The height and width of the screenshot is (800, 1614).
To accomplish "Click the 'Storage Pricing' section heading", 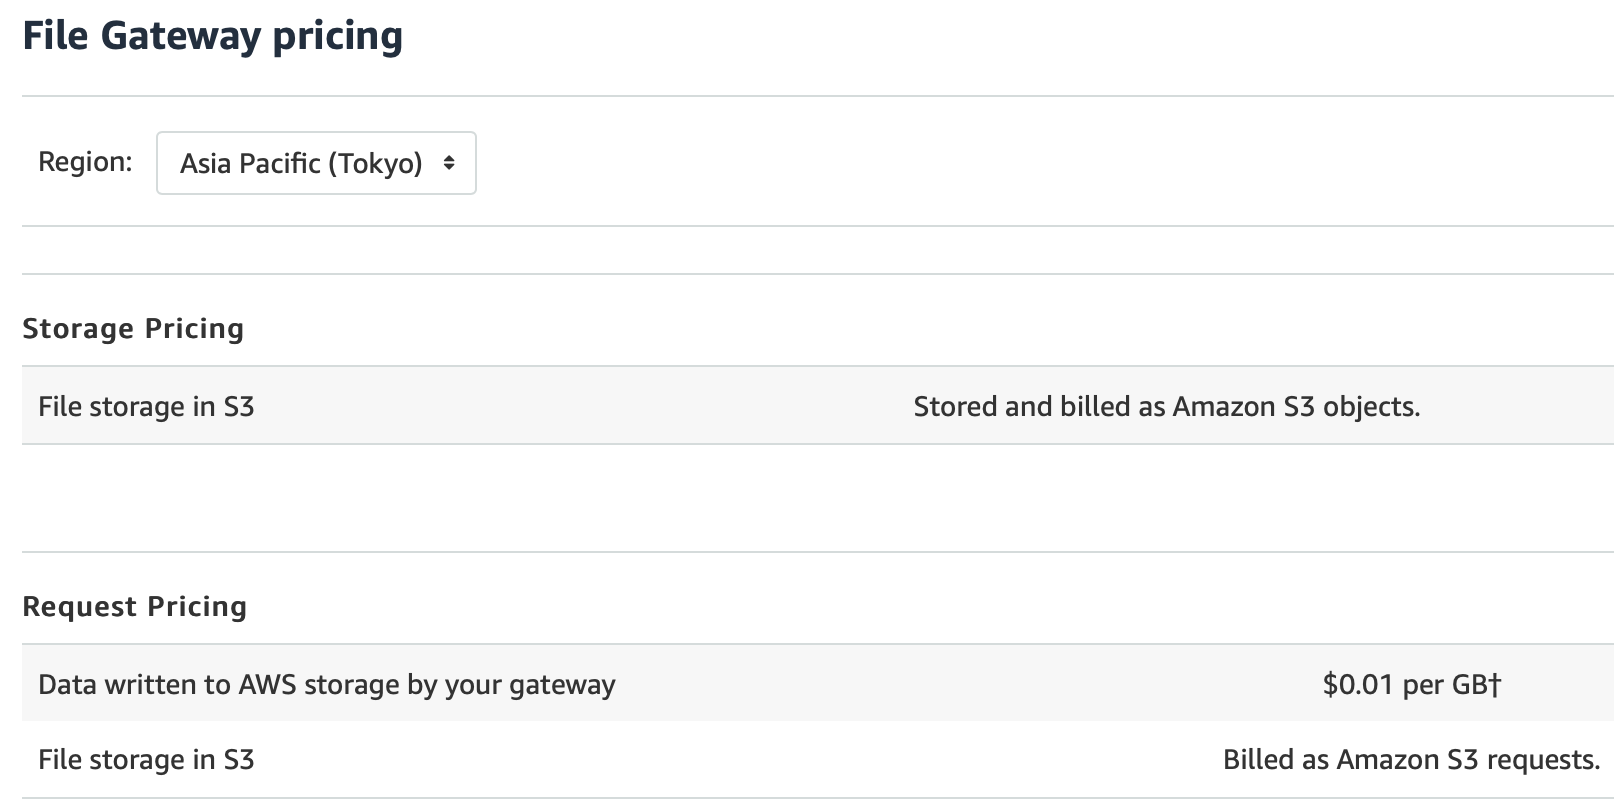I will (133, 329).
